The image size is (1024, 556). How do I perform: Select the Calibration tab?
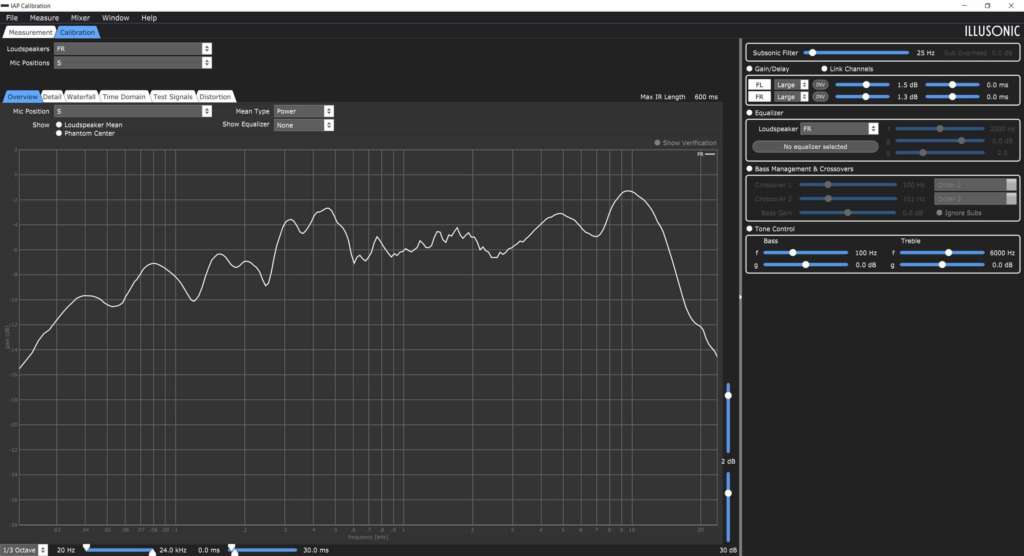(x=77, y=32)
